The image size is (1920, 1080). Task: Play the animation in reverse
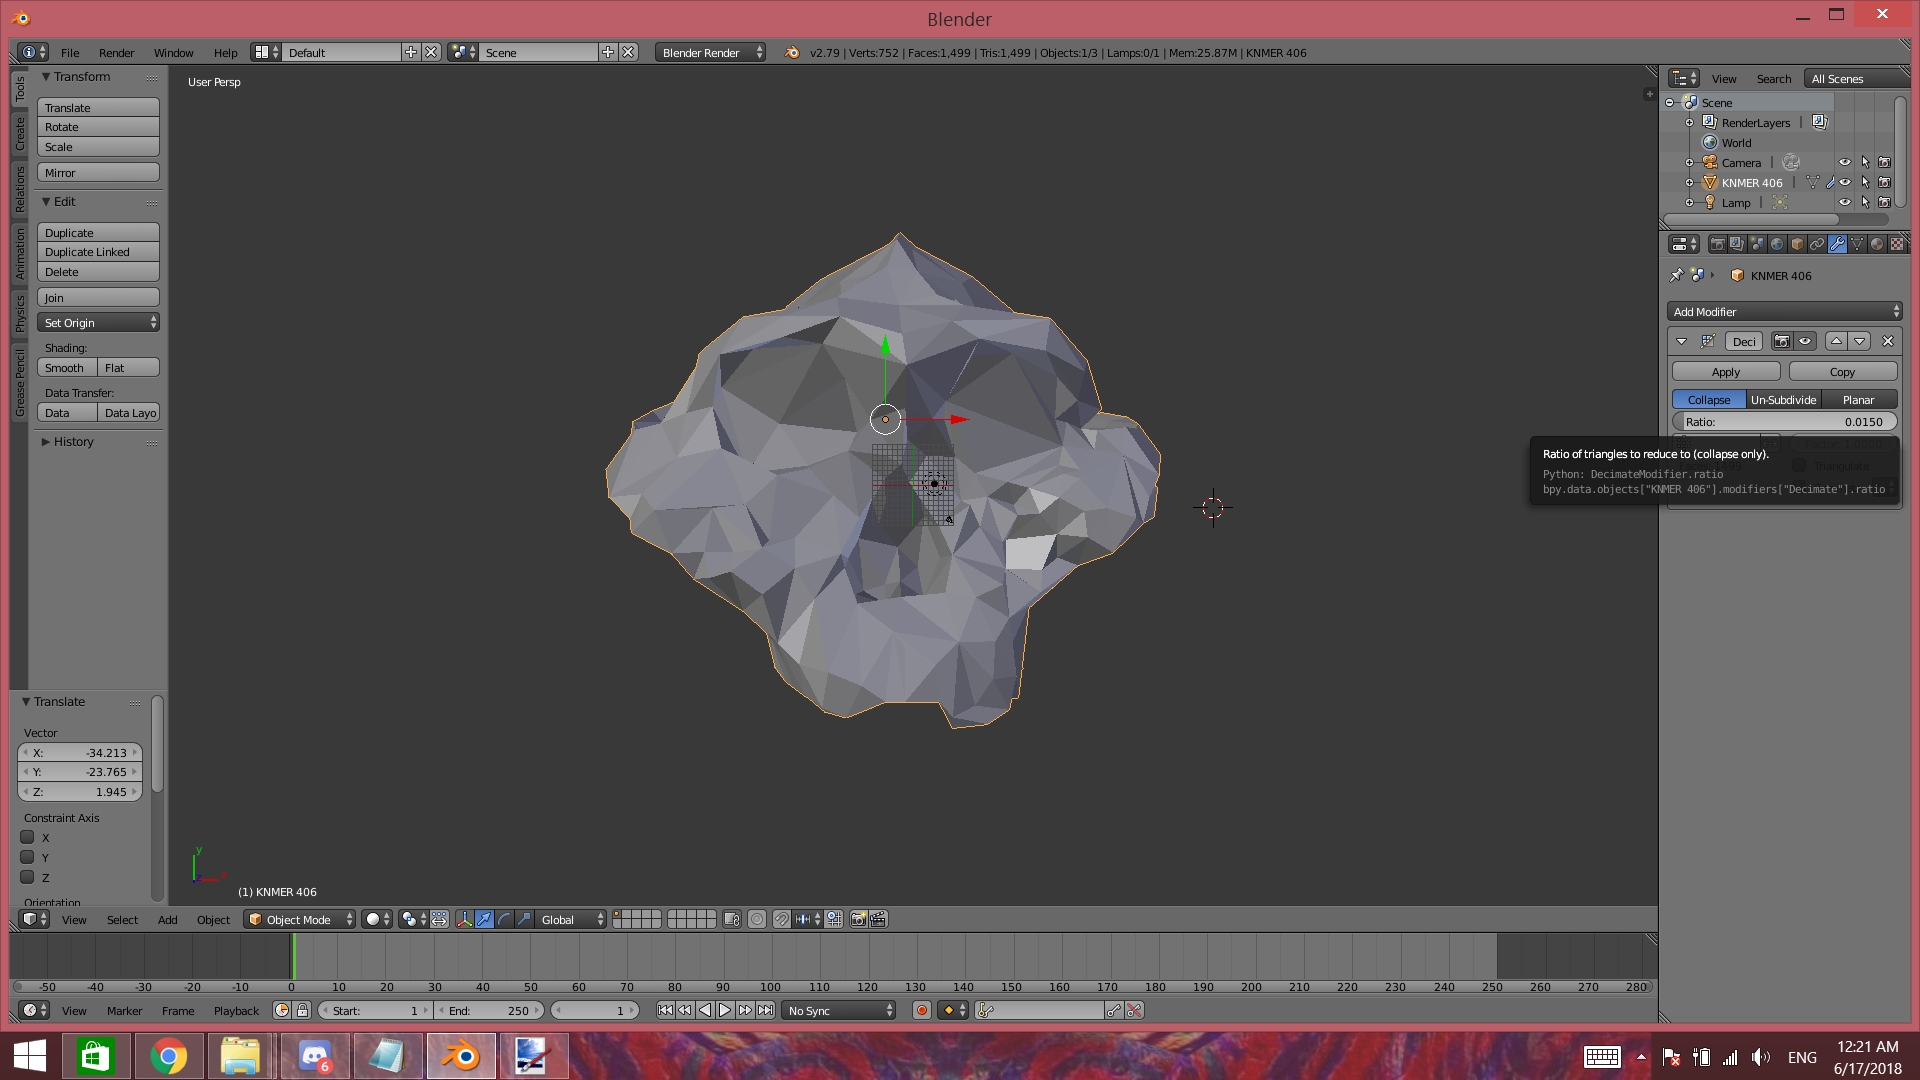[705, 1010]
